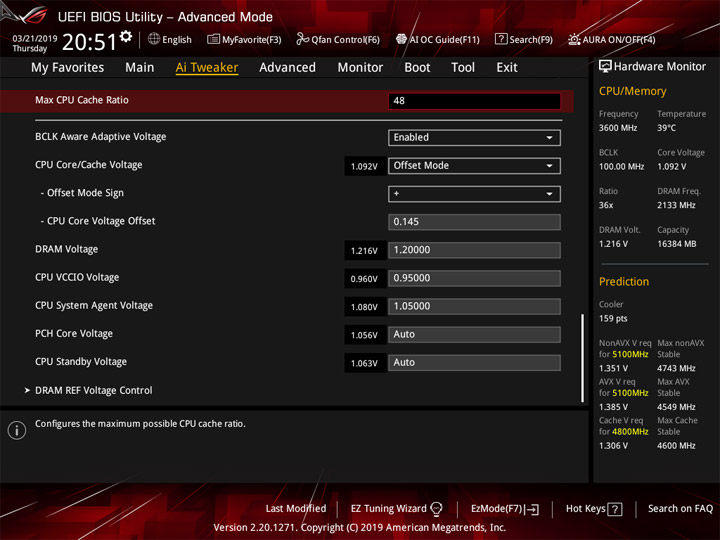Screen dimensions: 720x540
Task: Click Last Modified
Action: point(296,509)
